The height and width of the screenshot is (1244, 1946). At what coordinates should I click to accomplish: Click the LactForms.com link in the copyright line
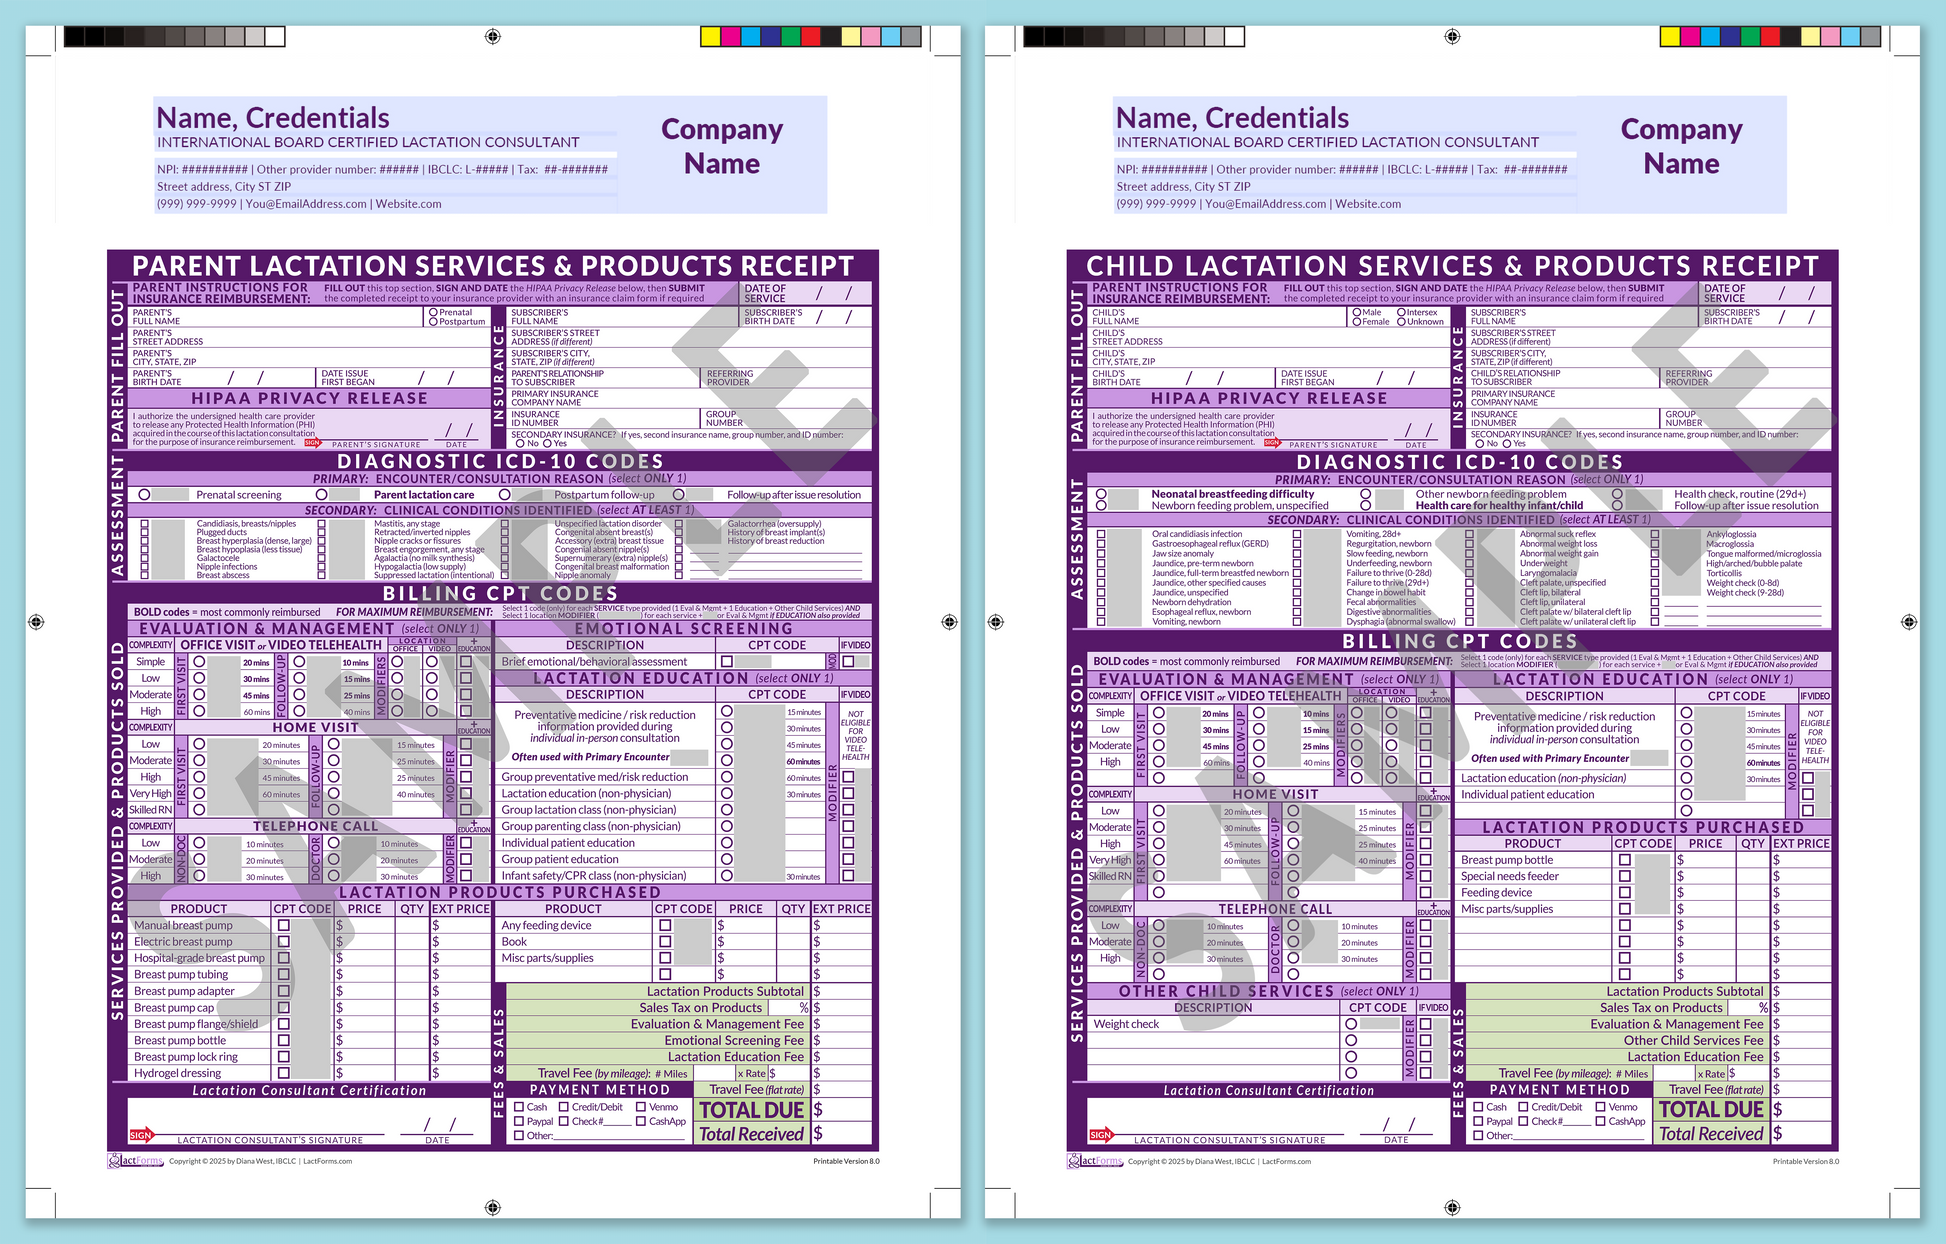tap(328, 1161)
